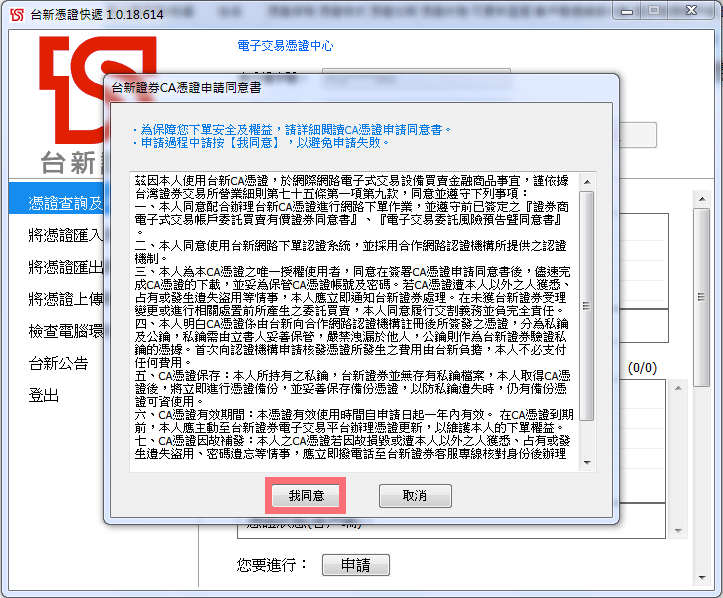The height and width of the screenshot is (598, 723).
Task: Click main window scrollbar thumb
Action: (702, 297)
